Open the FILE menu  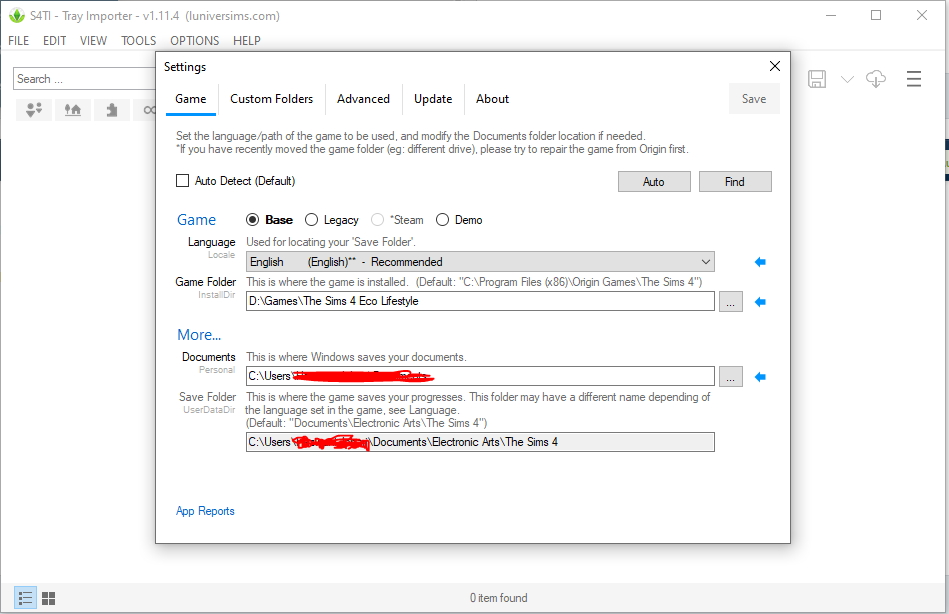point(18,41)
